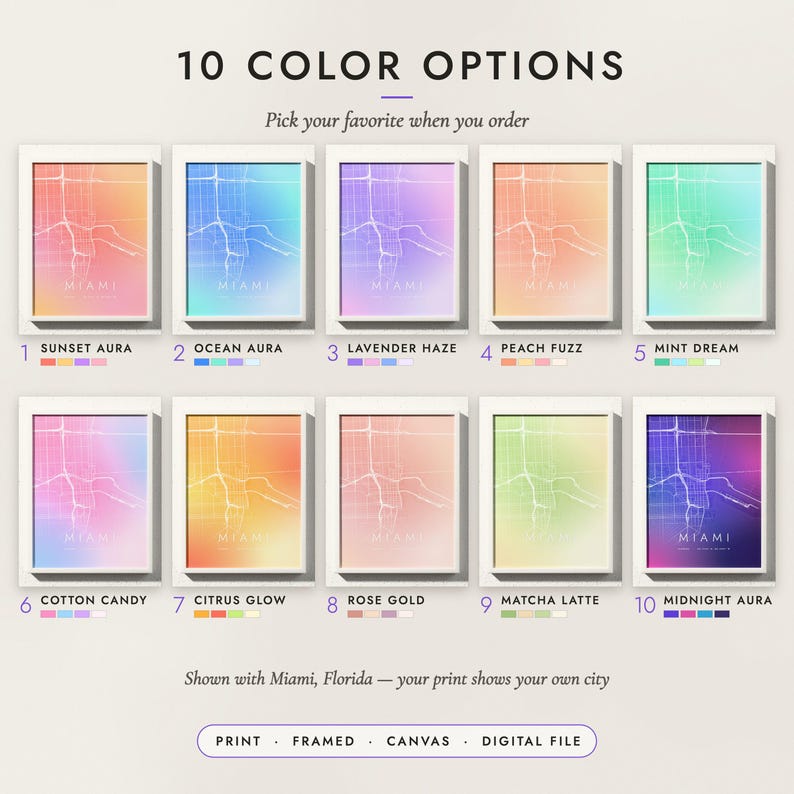
Task: Select the Matcha Latte framed print
Action: pyautogui.click(x=550, y=491)
